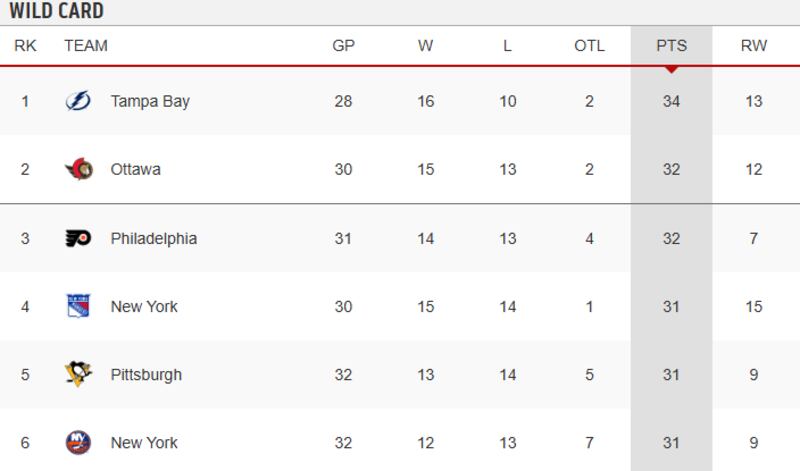
Task: Sort by the RW column header
Action: (754, 46)
